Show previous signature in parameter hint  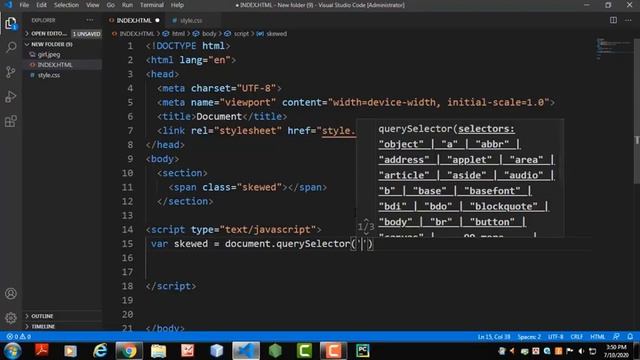[366, 220]
